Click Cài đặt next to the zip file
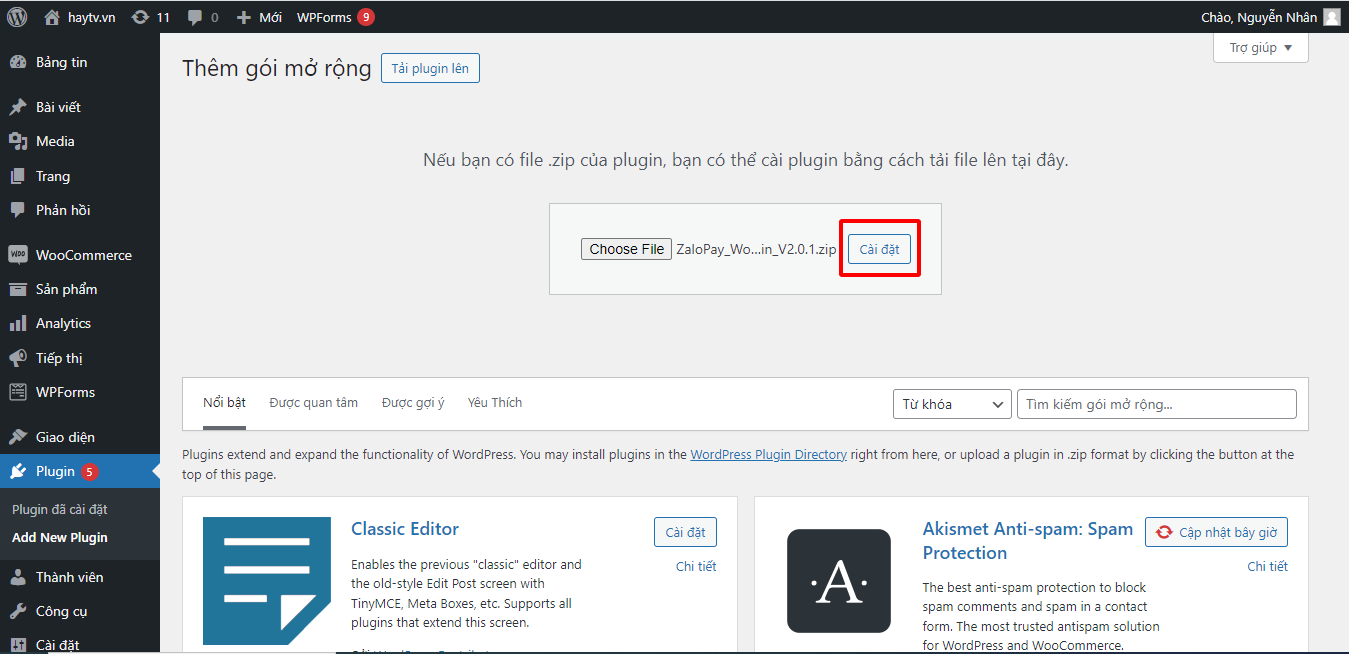The height and width of the screenshot is (654, 1349). pos(880,249)
